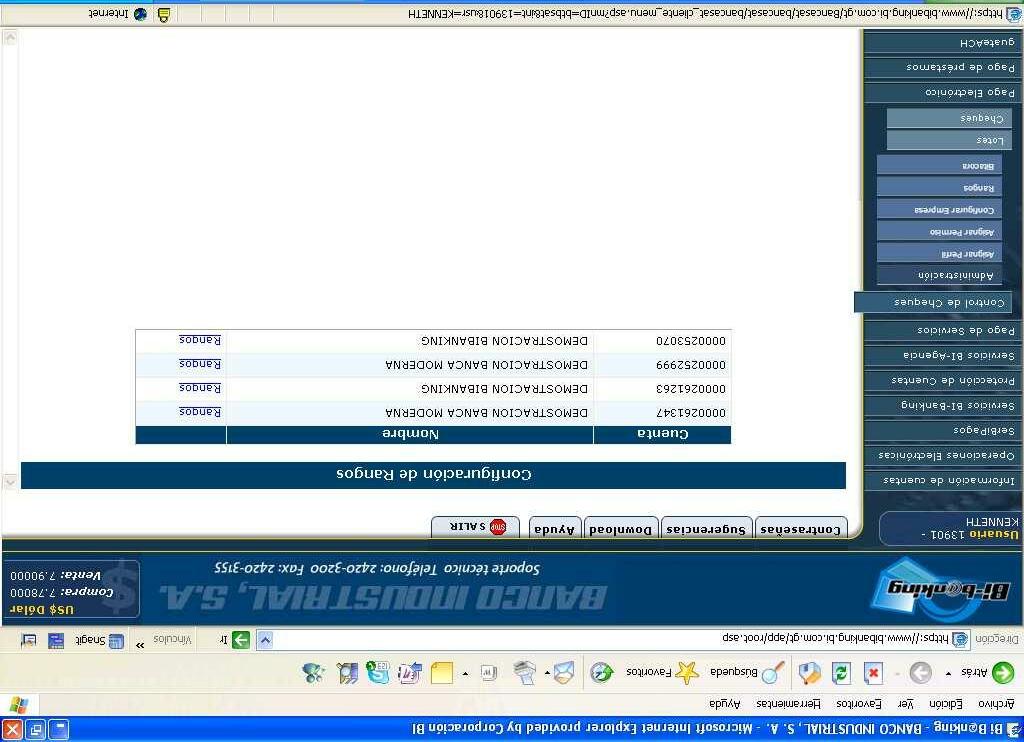
Task: Open the Contraseñas tab
Action: [801, 528]
